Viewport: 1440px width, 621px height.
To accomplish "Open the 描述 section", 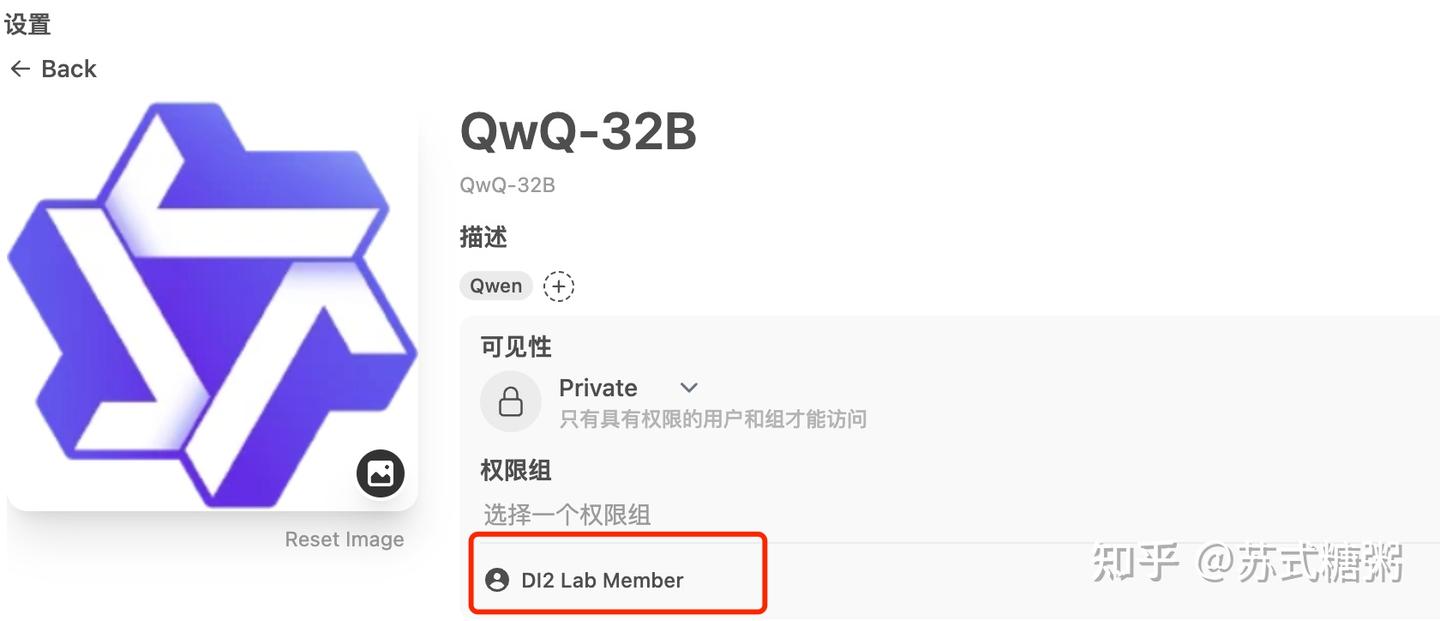I will [x=482, y=237].
